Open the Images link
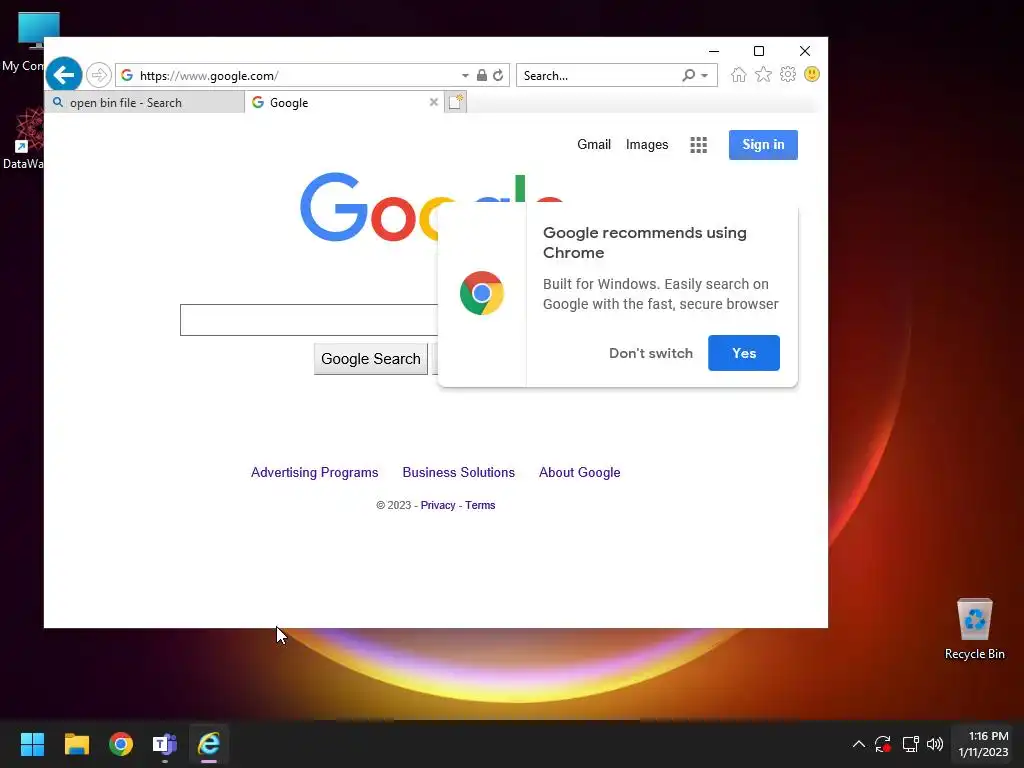 (x=647, y=144)
